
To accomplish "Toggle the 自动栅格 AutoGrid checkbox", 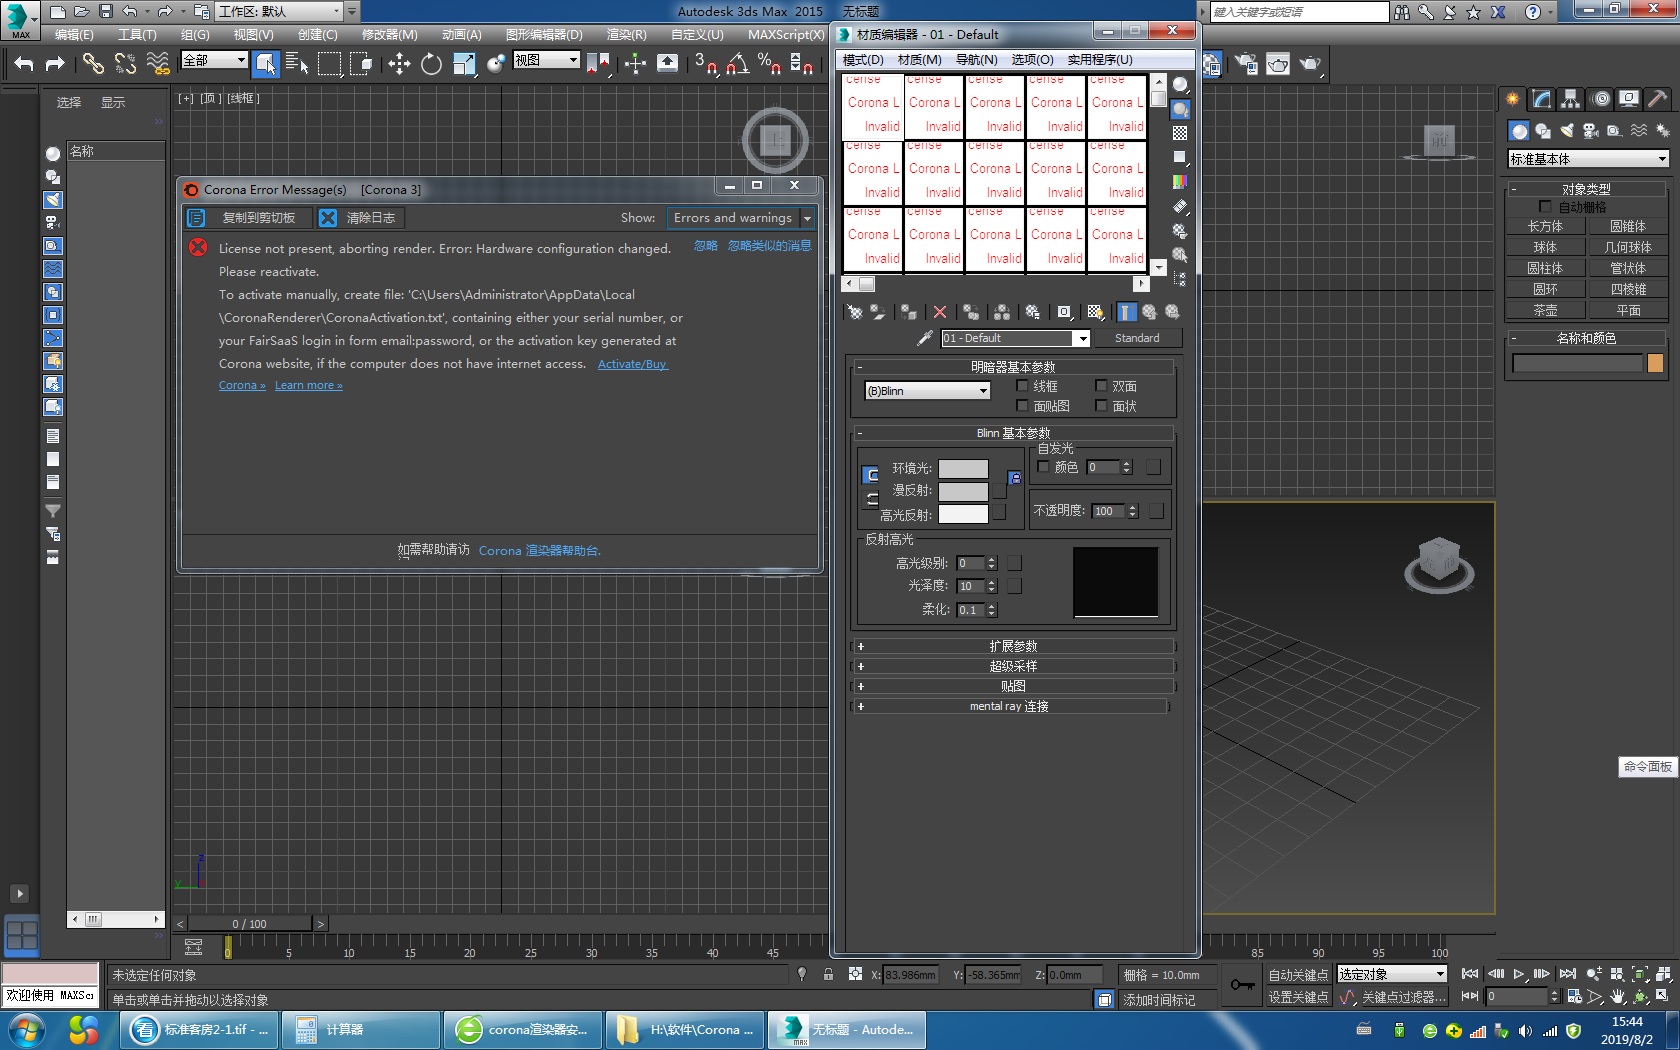I will pos(1545,207).
